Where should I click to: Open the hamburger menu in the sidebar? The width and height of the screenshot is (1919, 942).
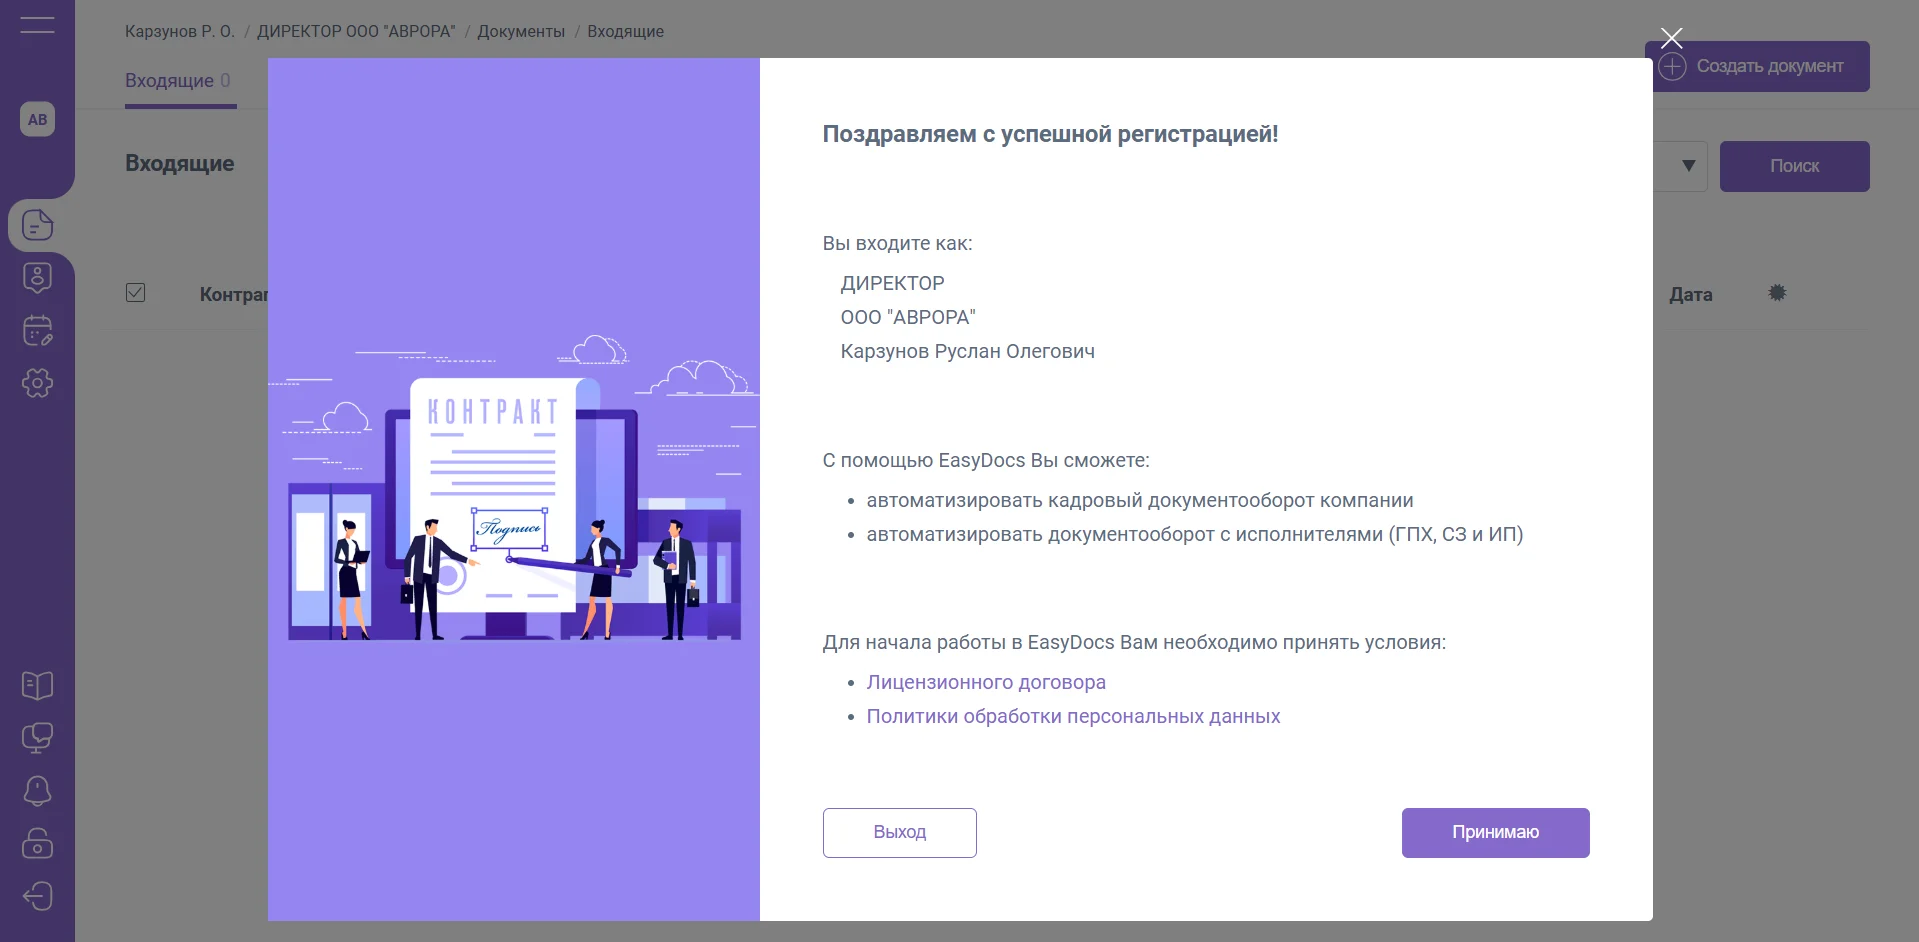(x=37, y=25)
